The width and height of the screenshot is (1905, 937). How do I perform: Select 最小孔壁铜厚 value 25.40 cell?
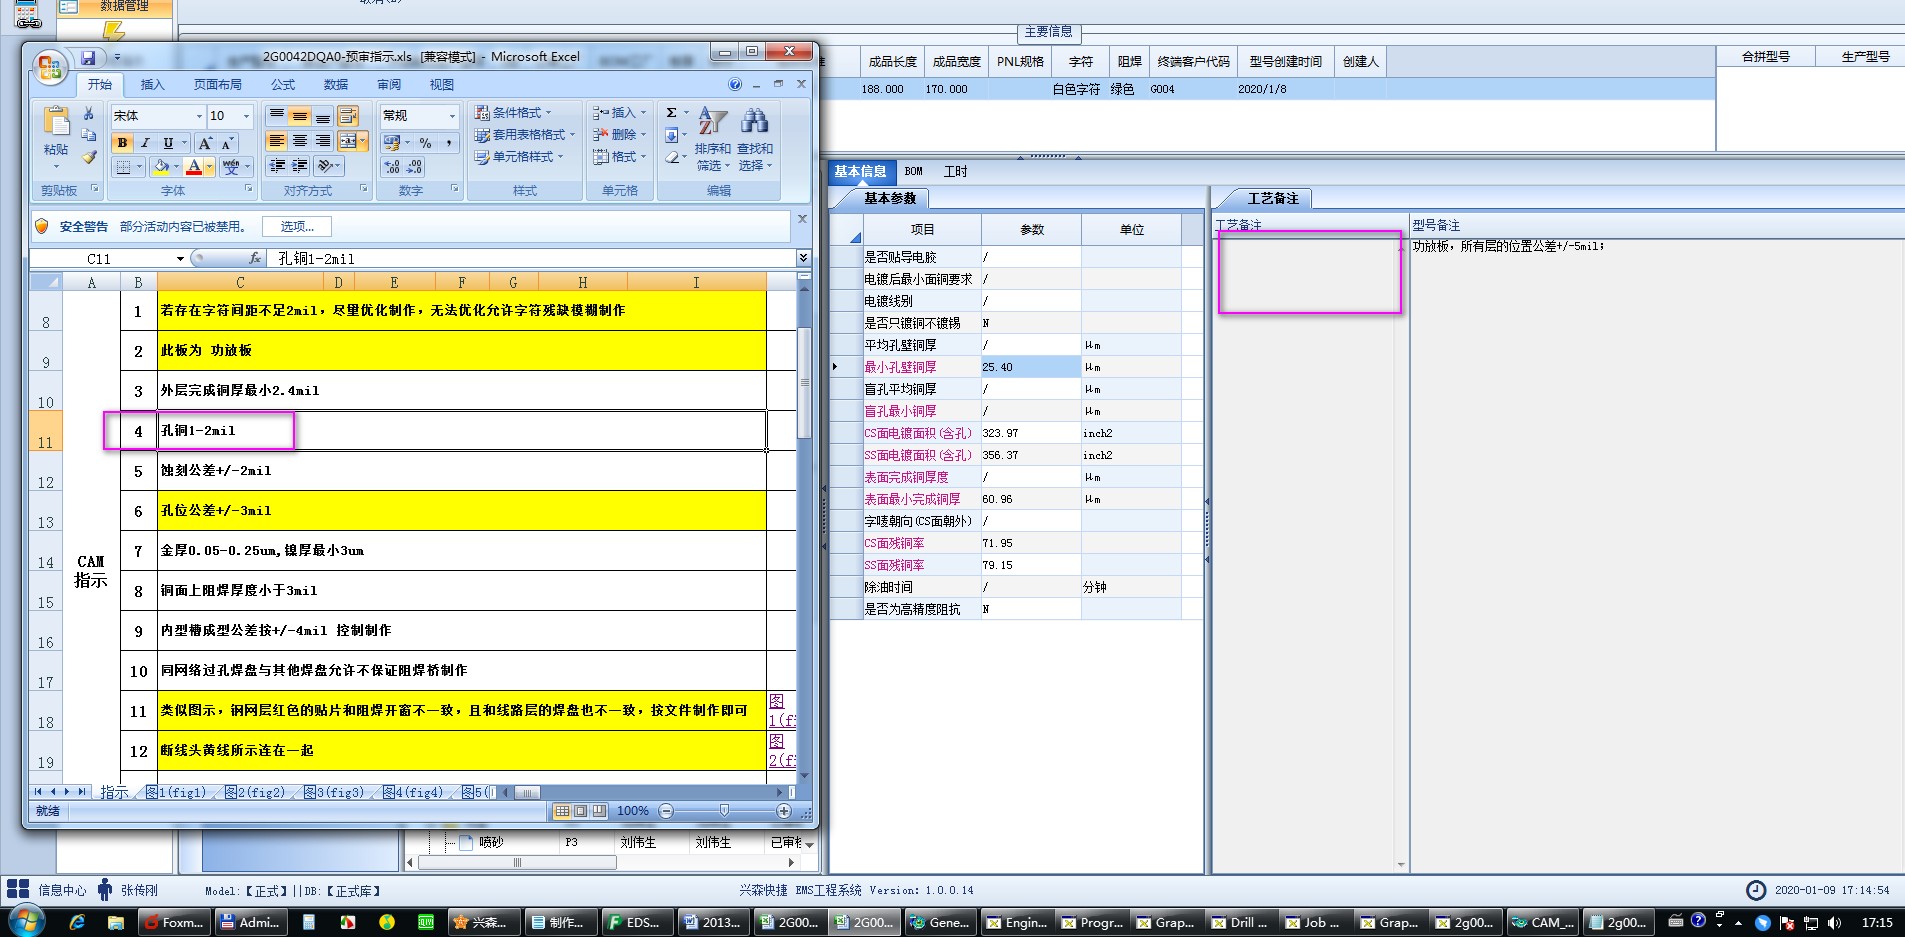pos(1030,367)
